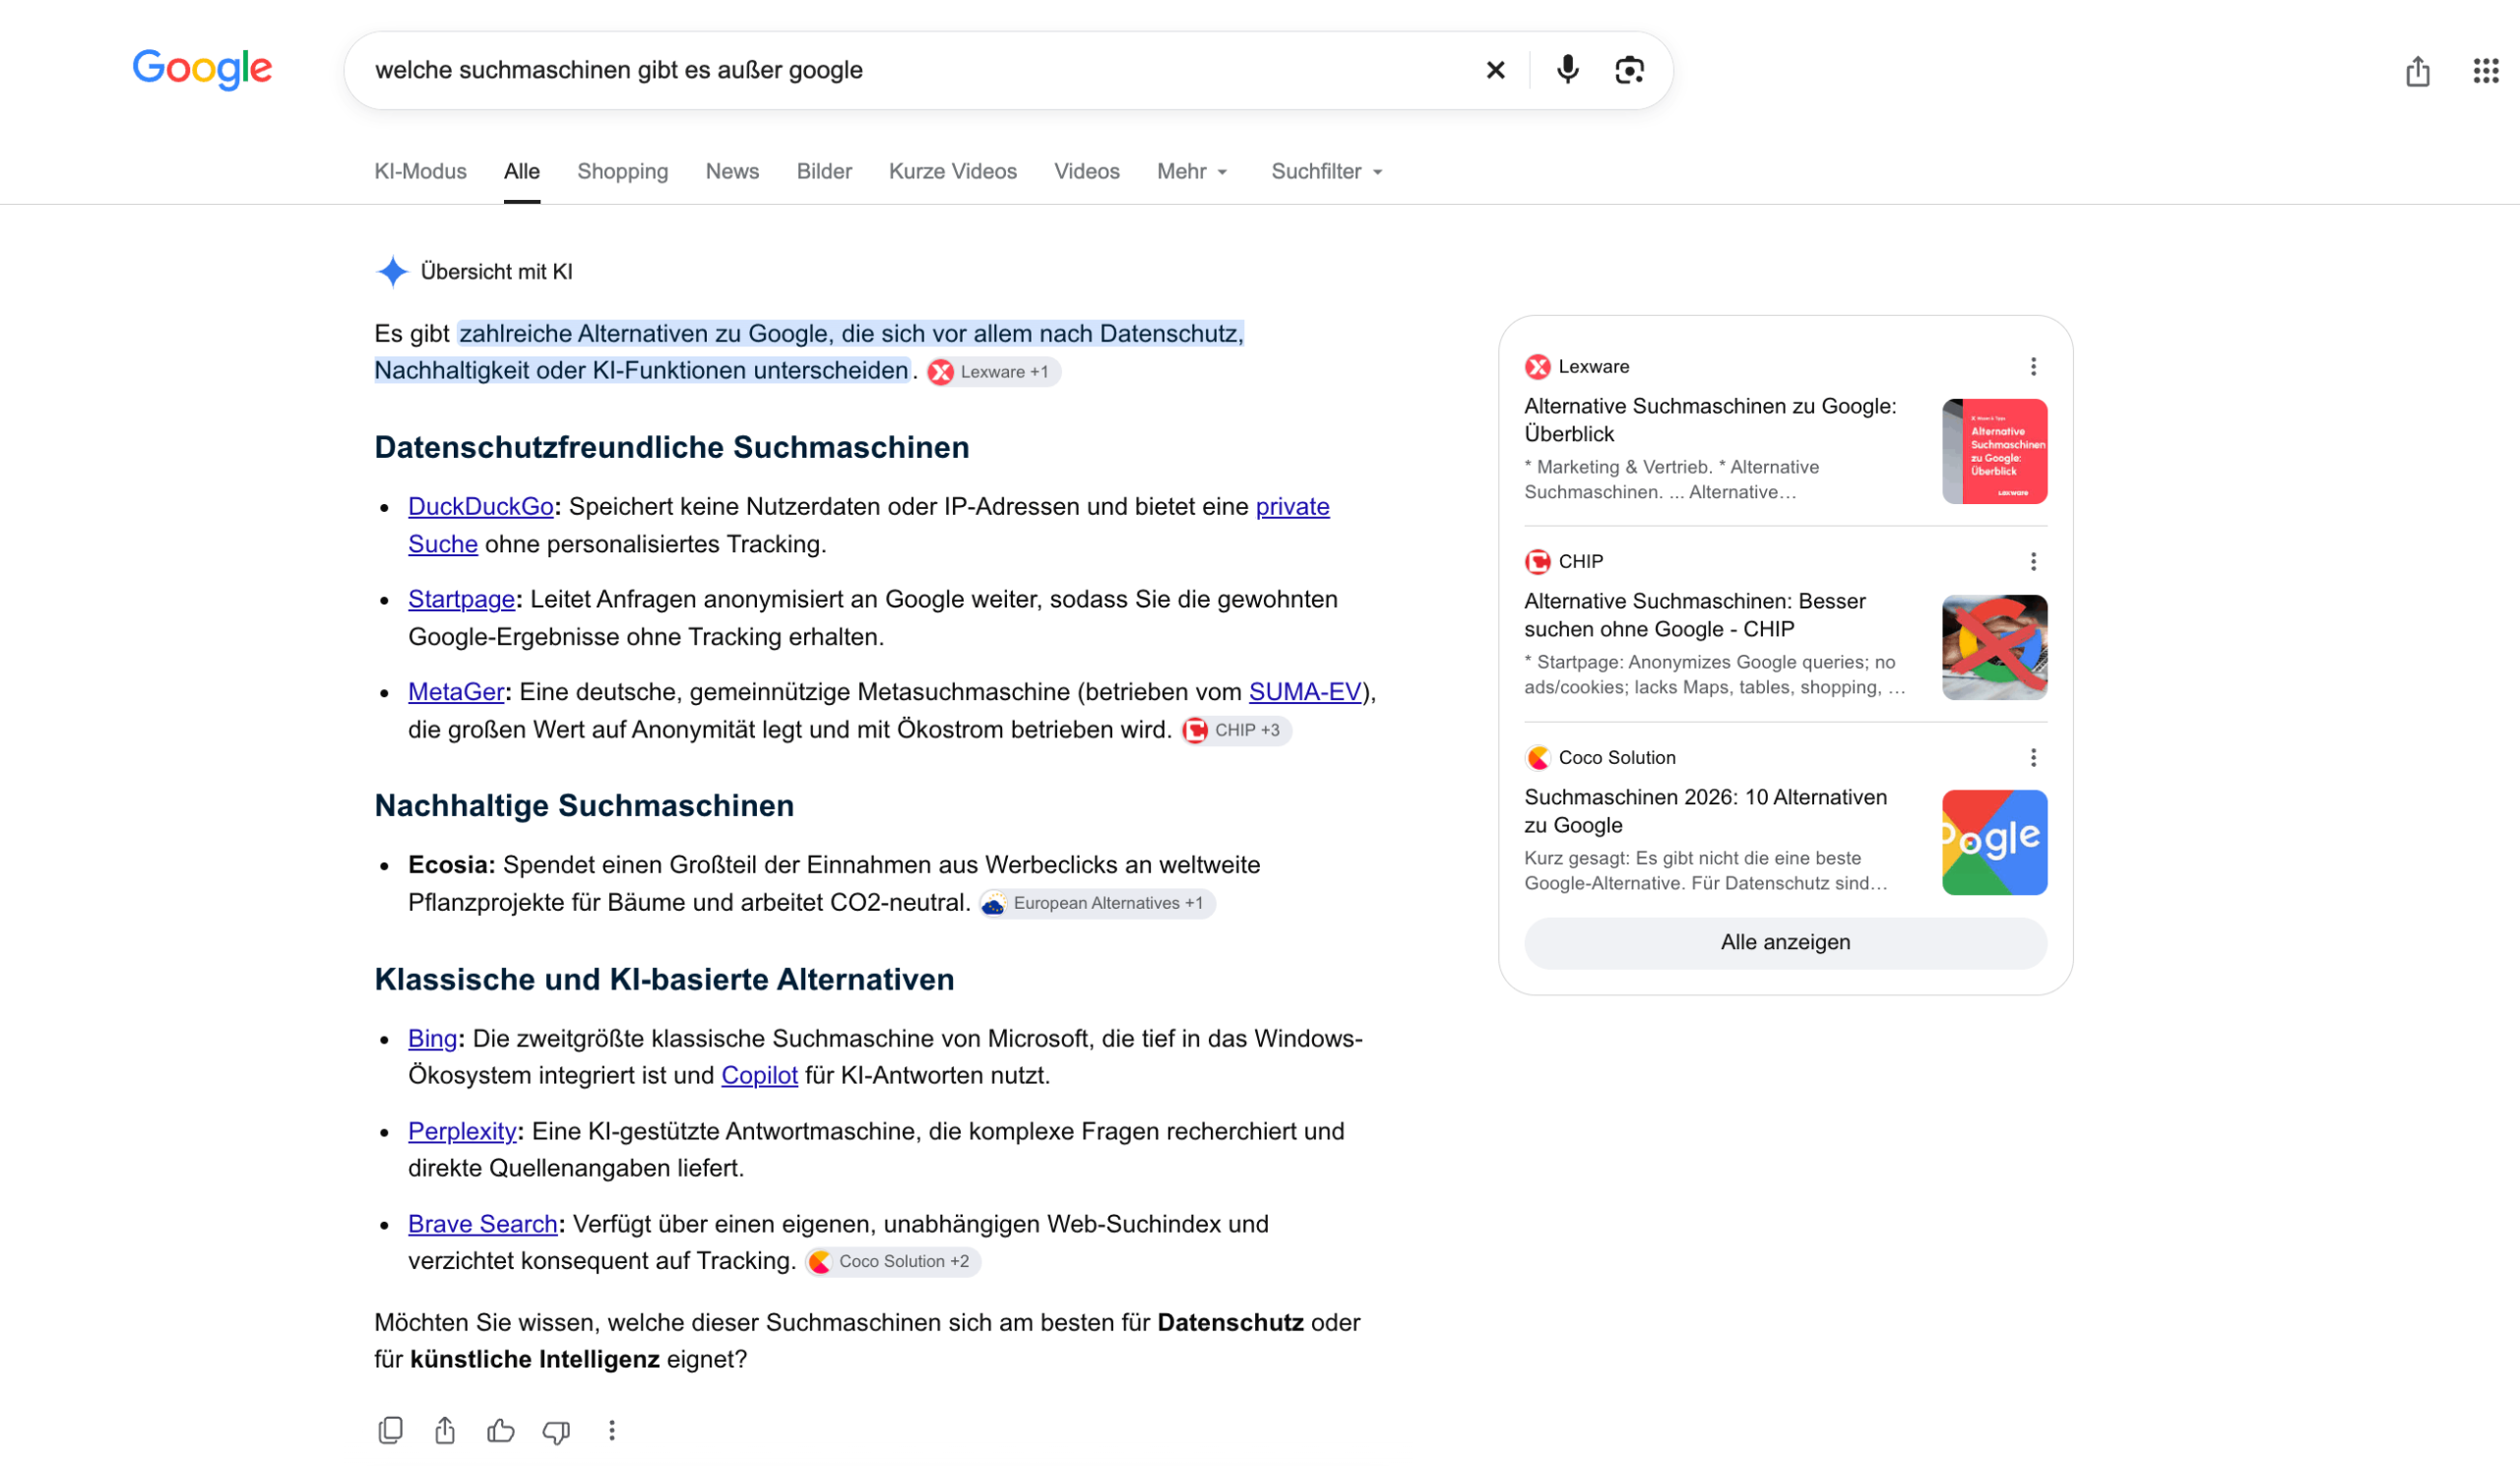Open the Shopping tab
The width and height of the screenshot is (2520, 1466).
pyautogui.click(x=622, y=172)
